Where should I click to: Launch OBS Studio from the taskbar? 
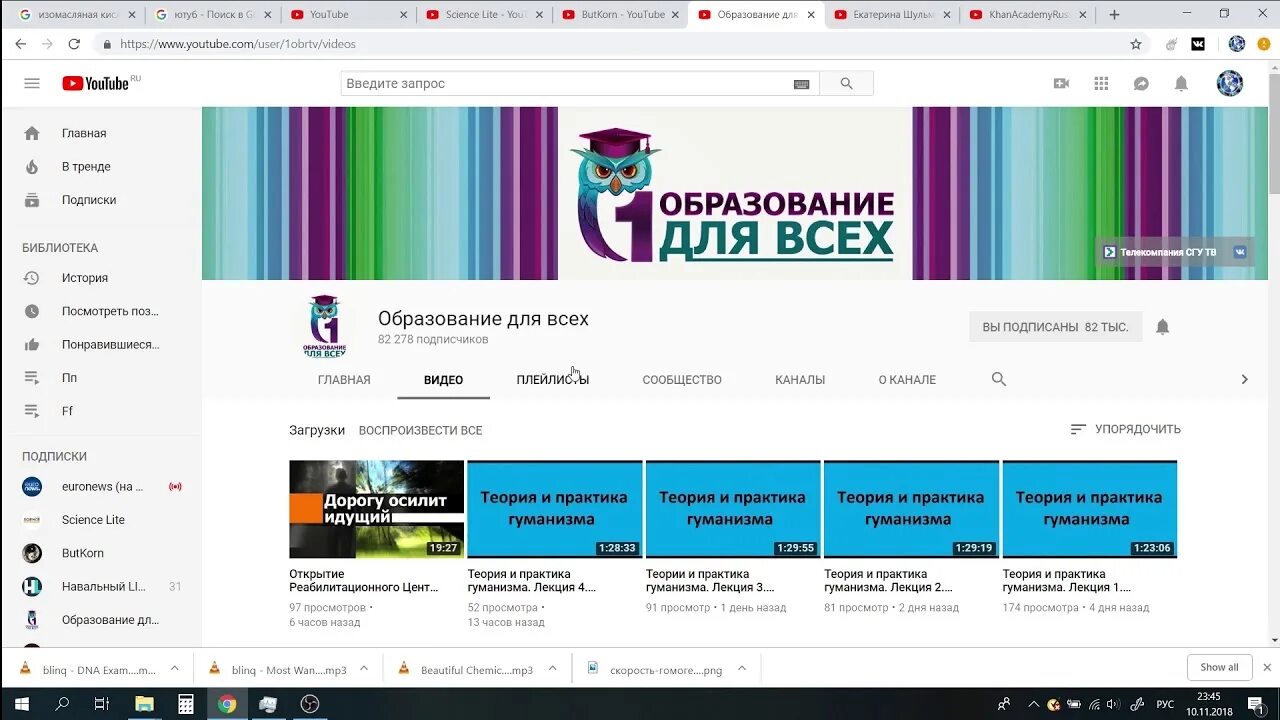pyautogui.click(x=308, y=703)
